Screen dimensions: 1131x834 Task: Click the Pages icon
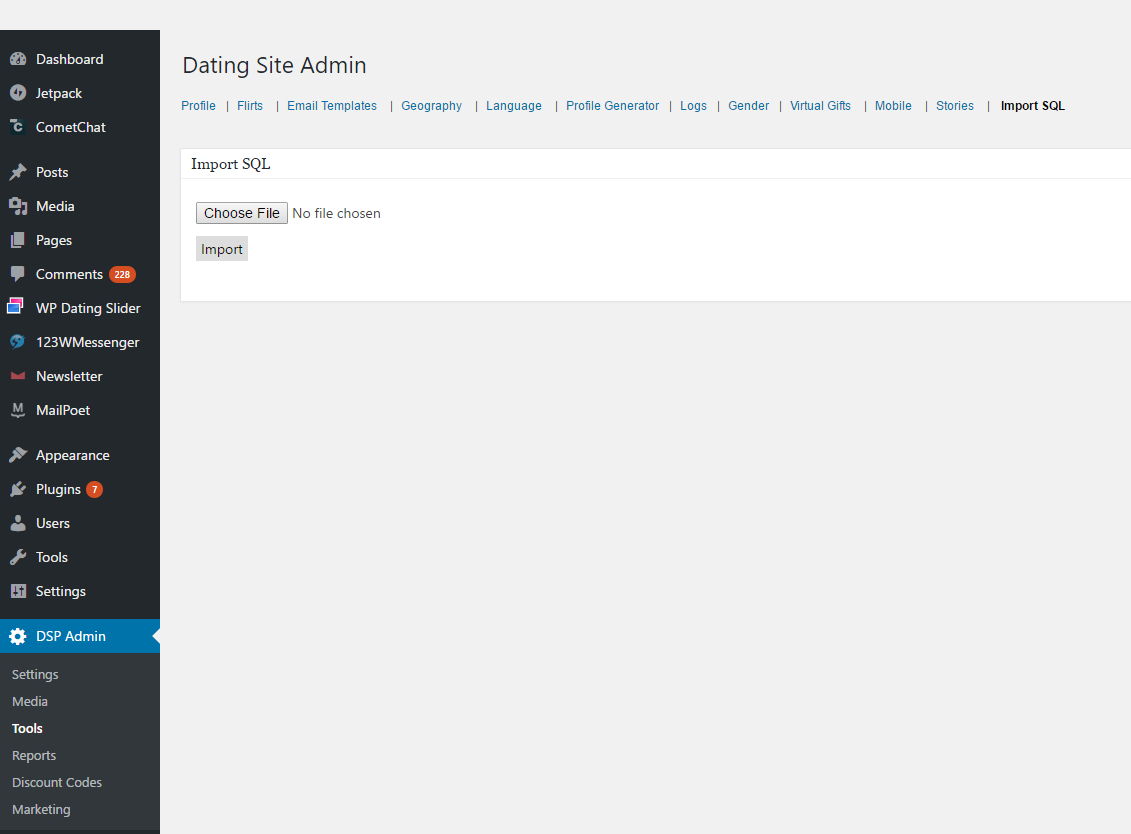click(18, 240)
